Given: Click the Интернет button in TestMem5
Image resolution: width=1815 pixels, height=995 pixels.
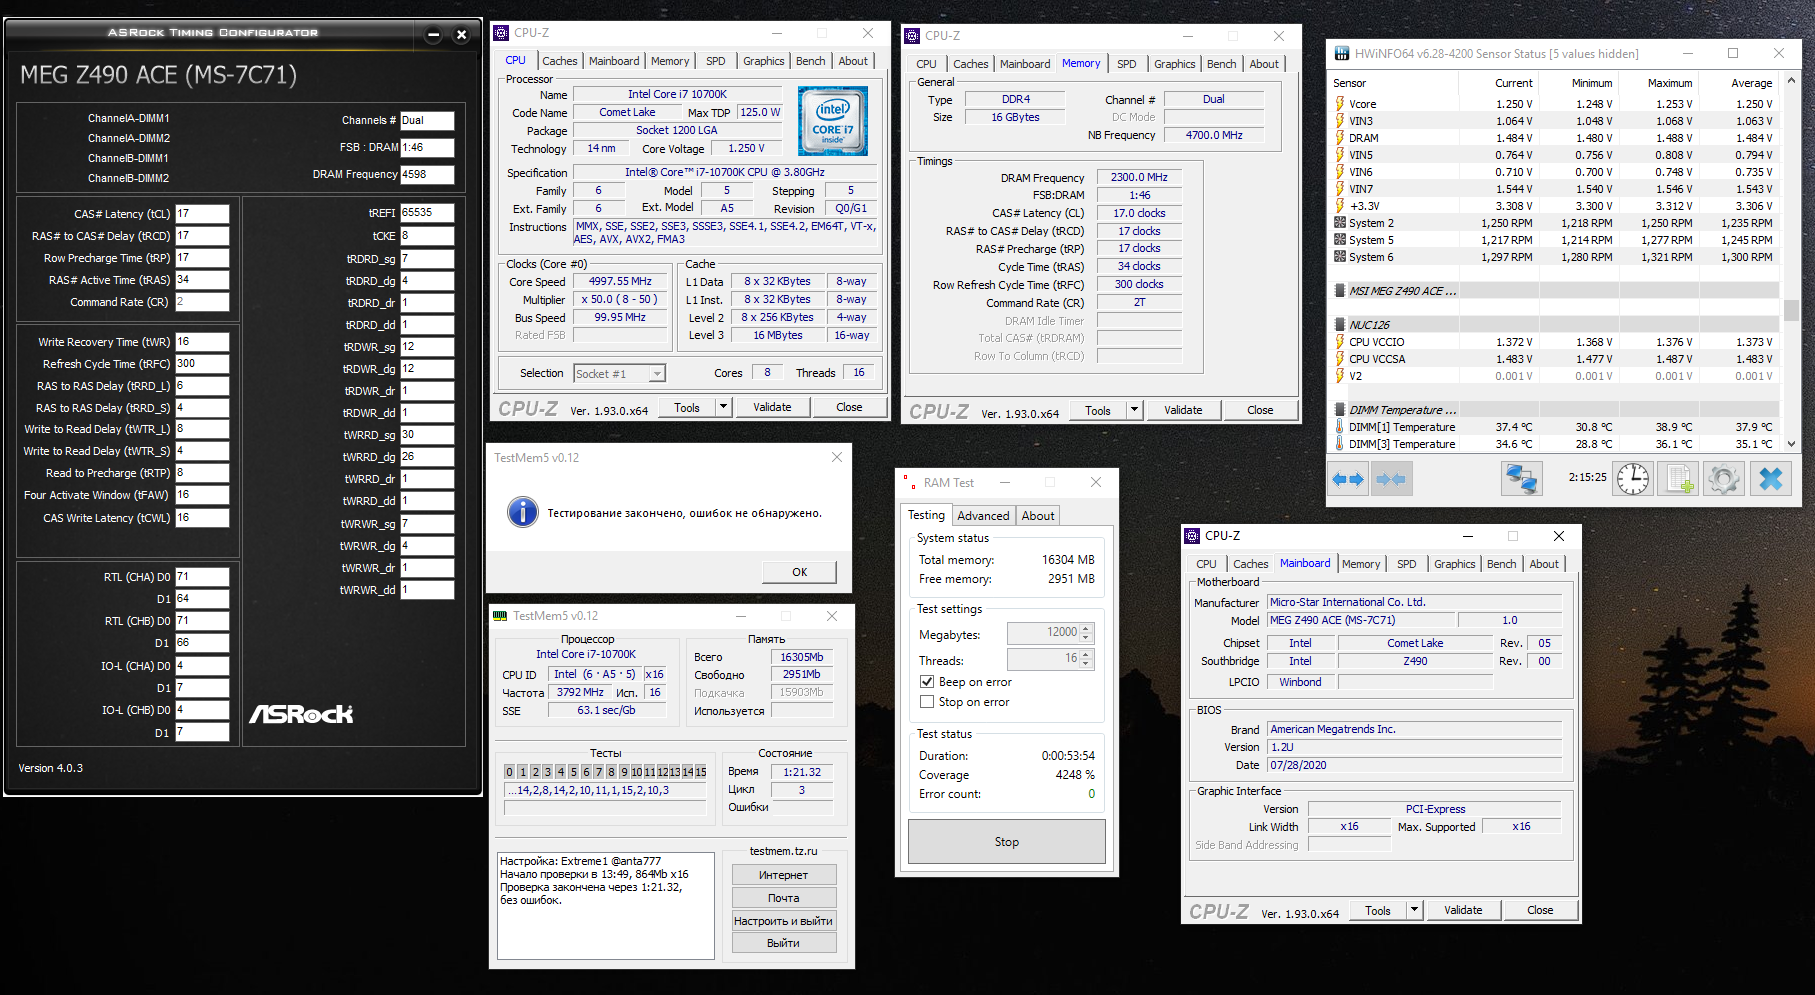Looking at the screenshot, I should coord(784,875).
